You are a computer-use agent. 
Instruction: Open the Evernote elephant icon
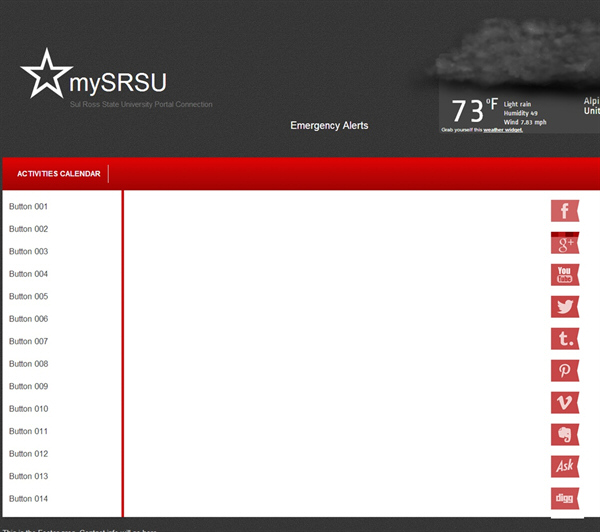point(565,435)
